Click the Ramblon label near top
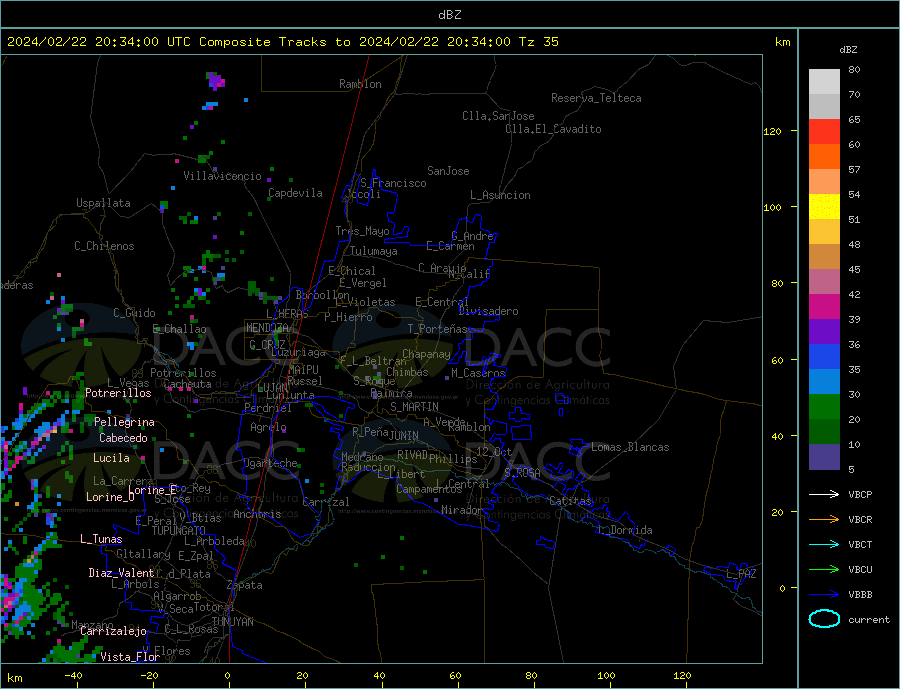Viewport: 900px width, 689px height. coord(360,84)
